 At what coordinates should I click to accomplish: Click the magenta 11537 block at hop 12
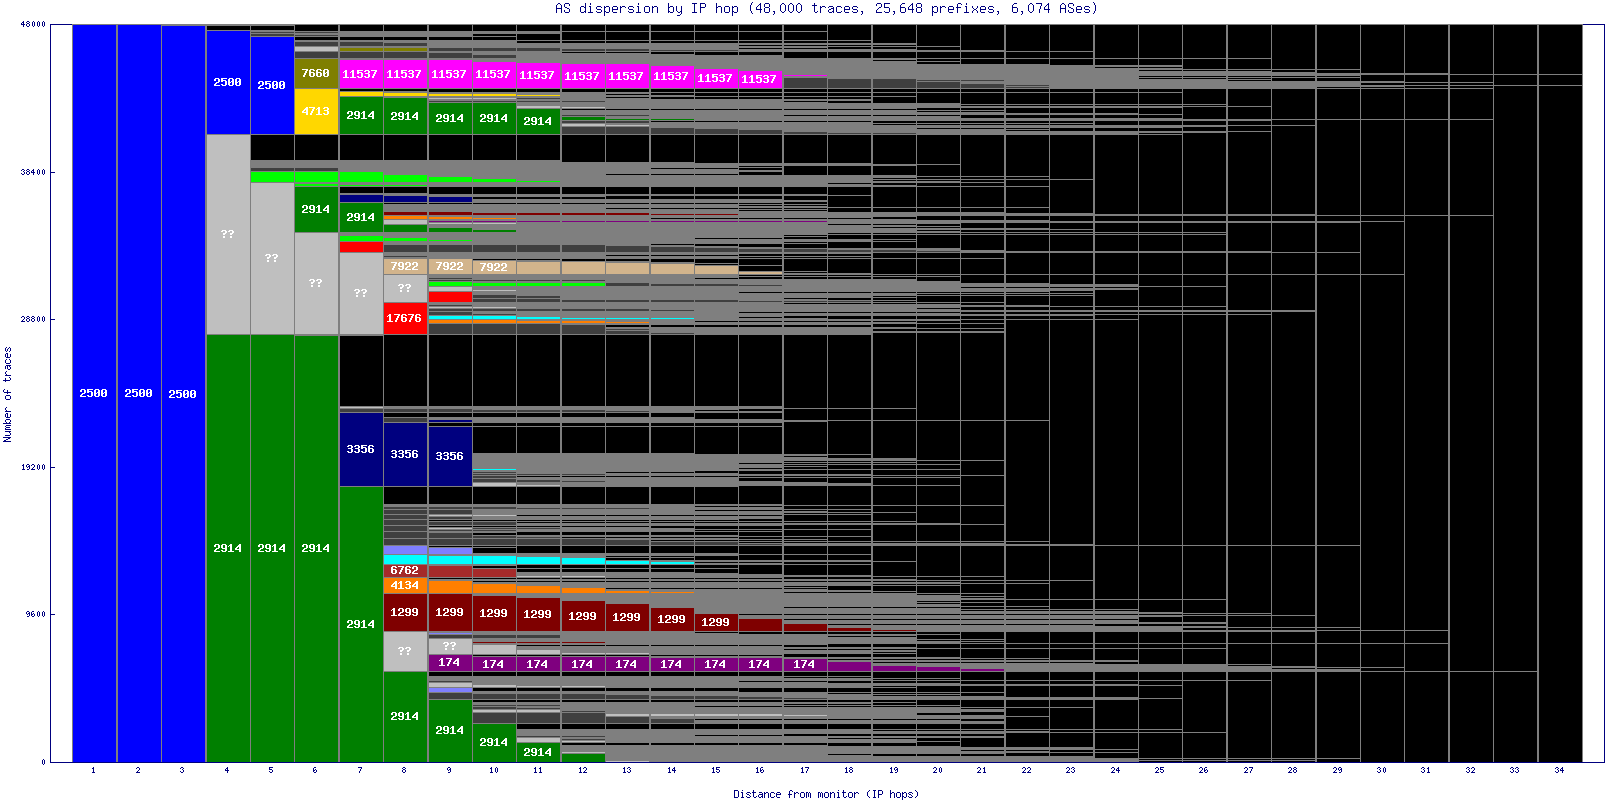[583, 76]
